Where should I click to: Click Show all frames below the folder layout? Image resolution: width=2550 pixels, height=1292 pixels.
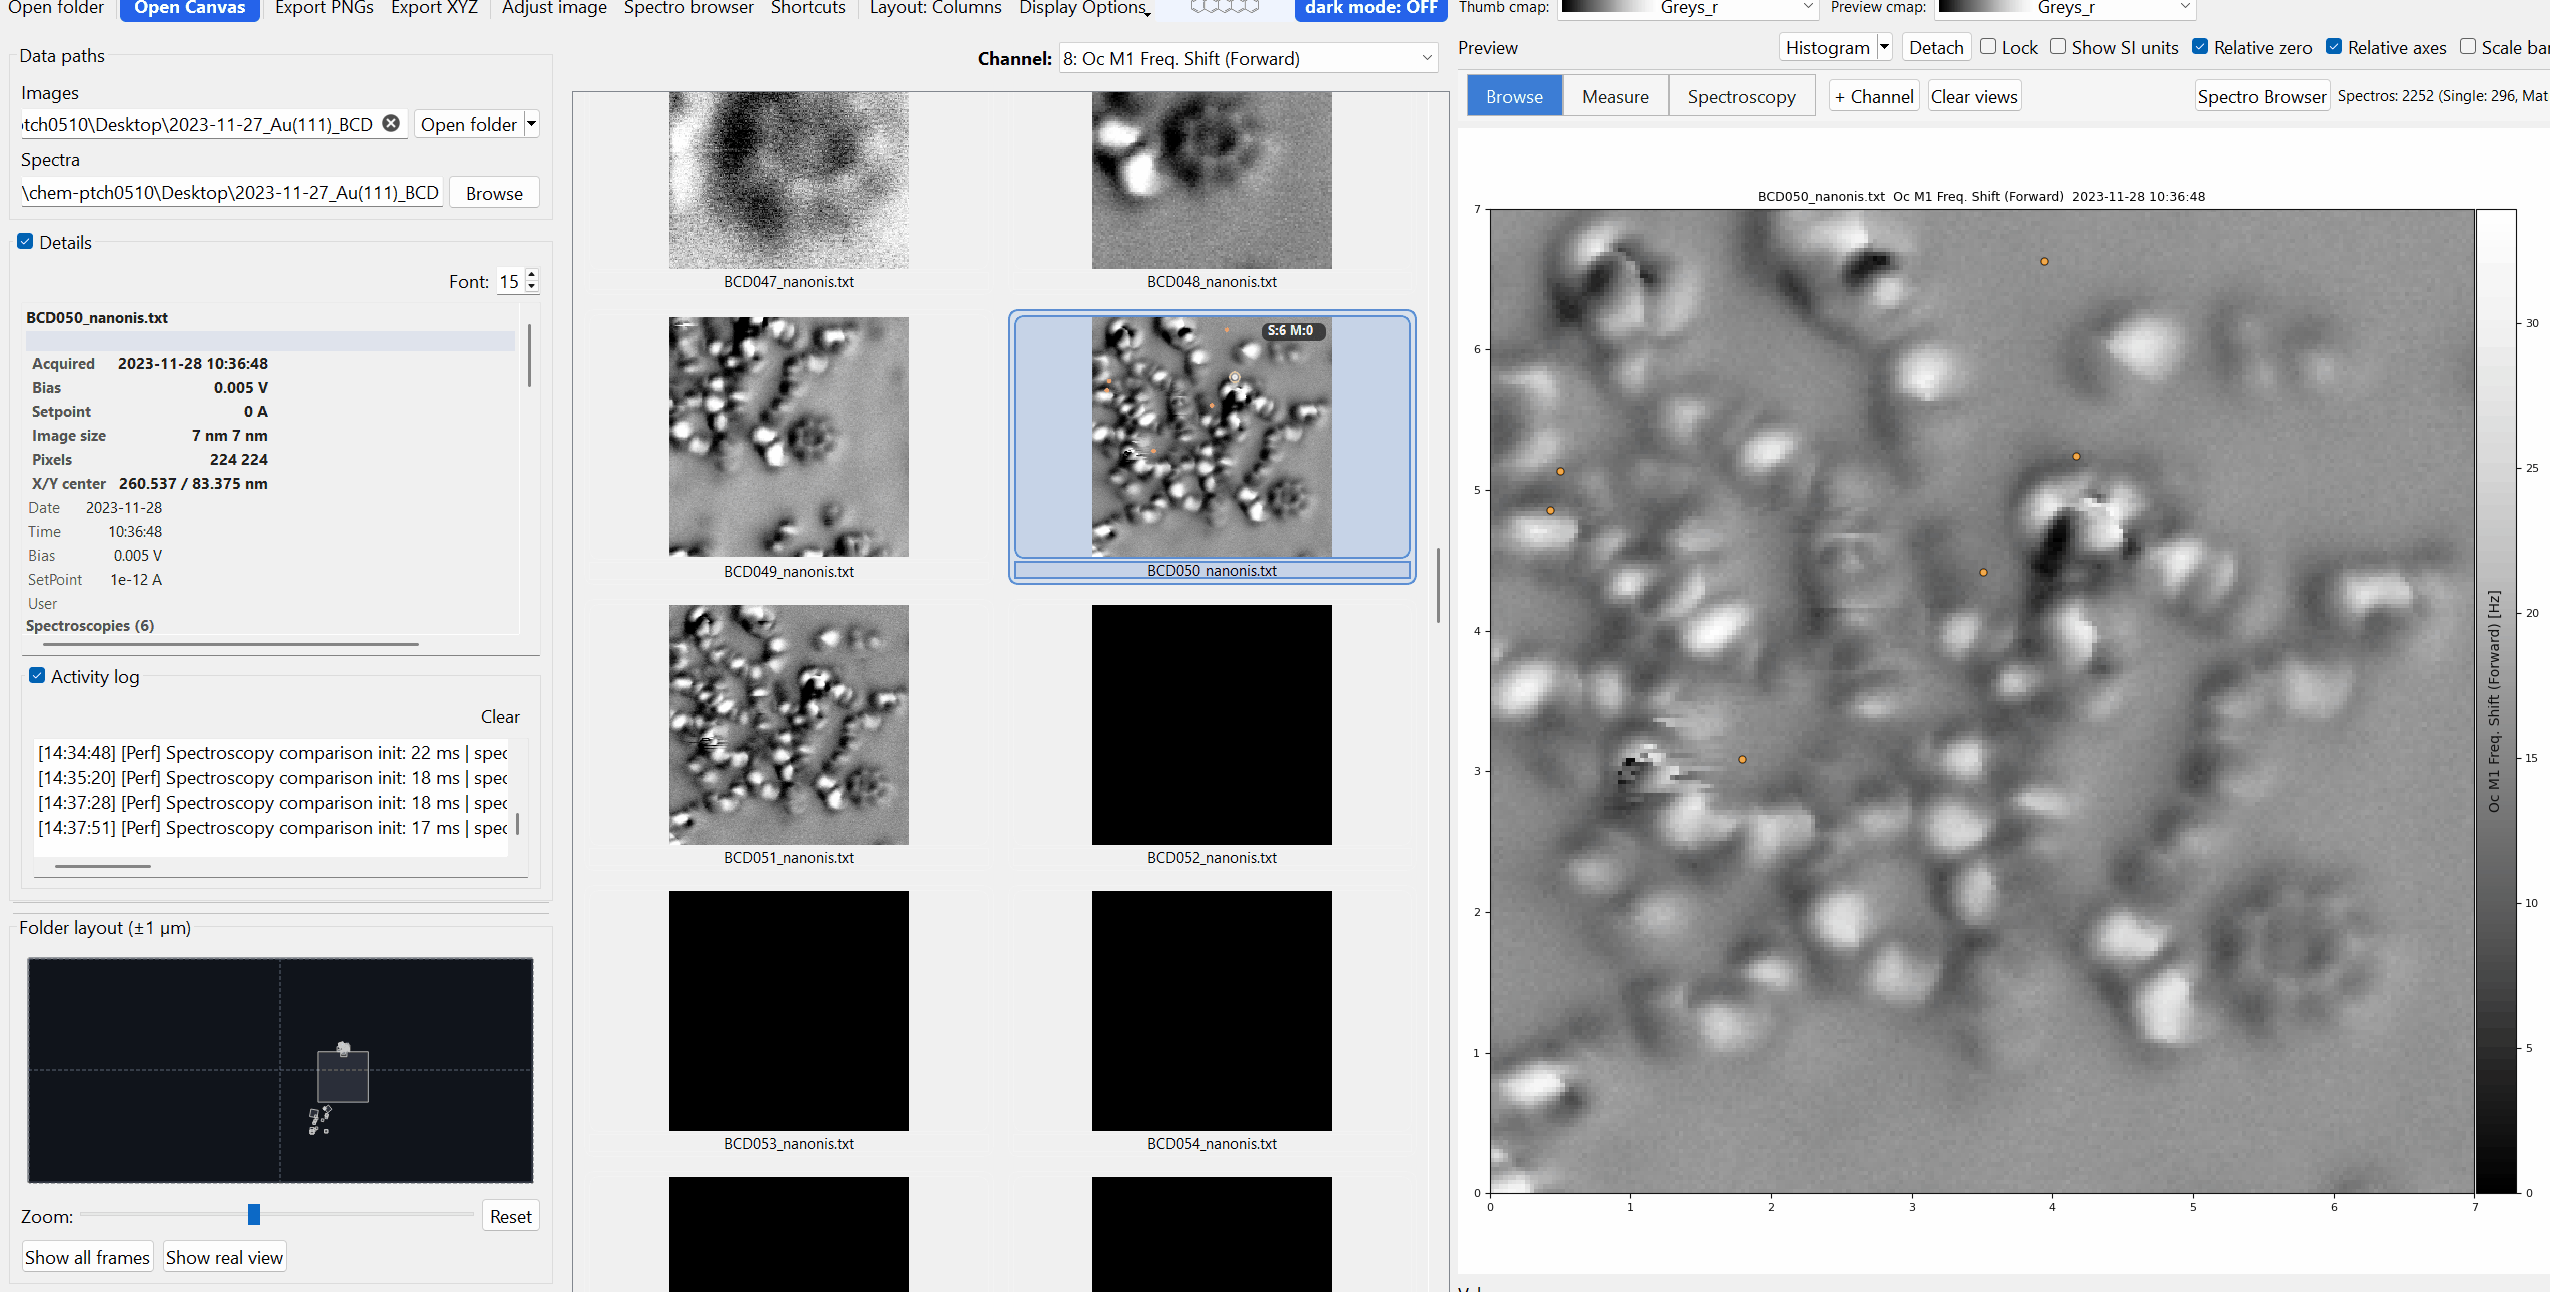87,1256
